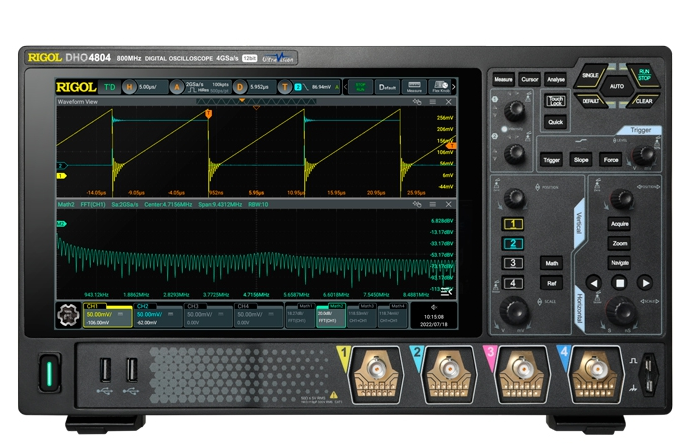Open the 5.952µs delay field
Viewport: 692px width, 444px height.
[261, 87]
